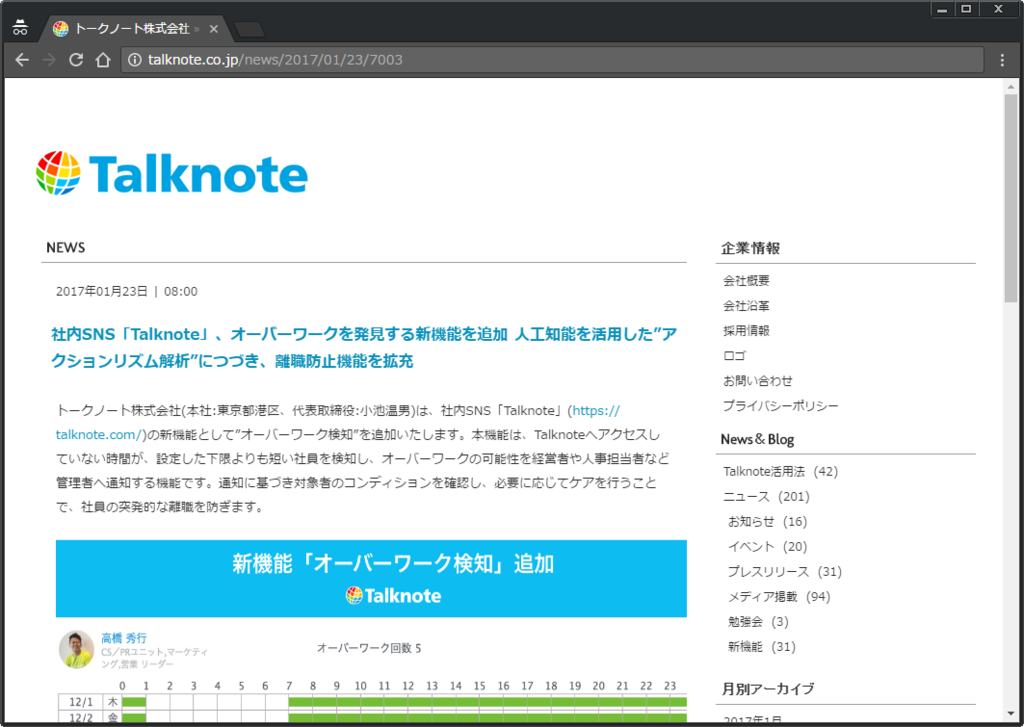The image size is (1024, 727).
Task: Open a new tab button
Action: [x=249, y=29]
